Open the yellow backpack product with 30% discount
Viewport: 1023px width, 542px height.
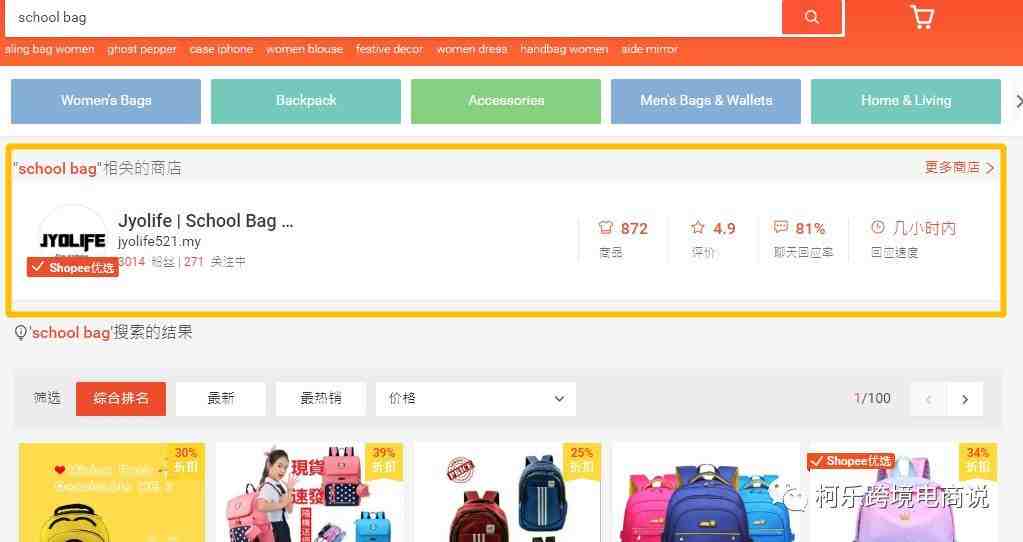[112, 492]
